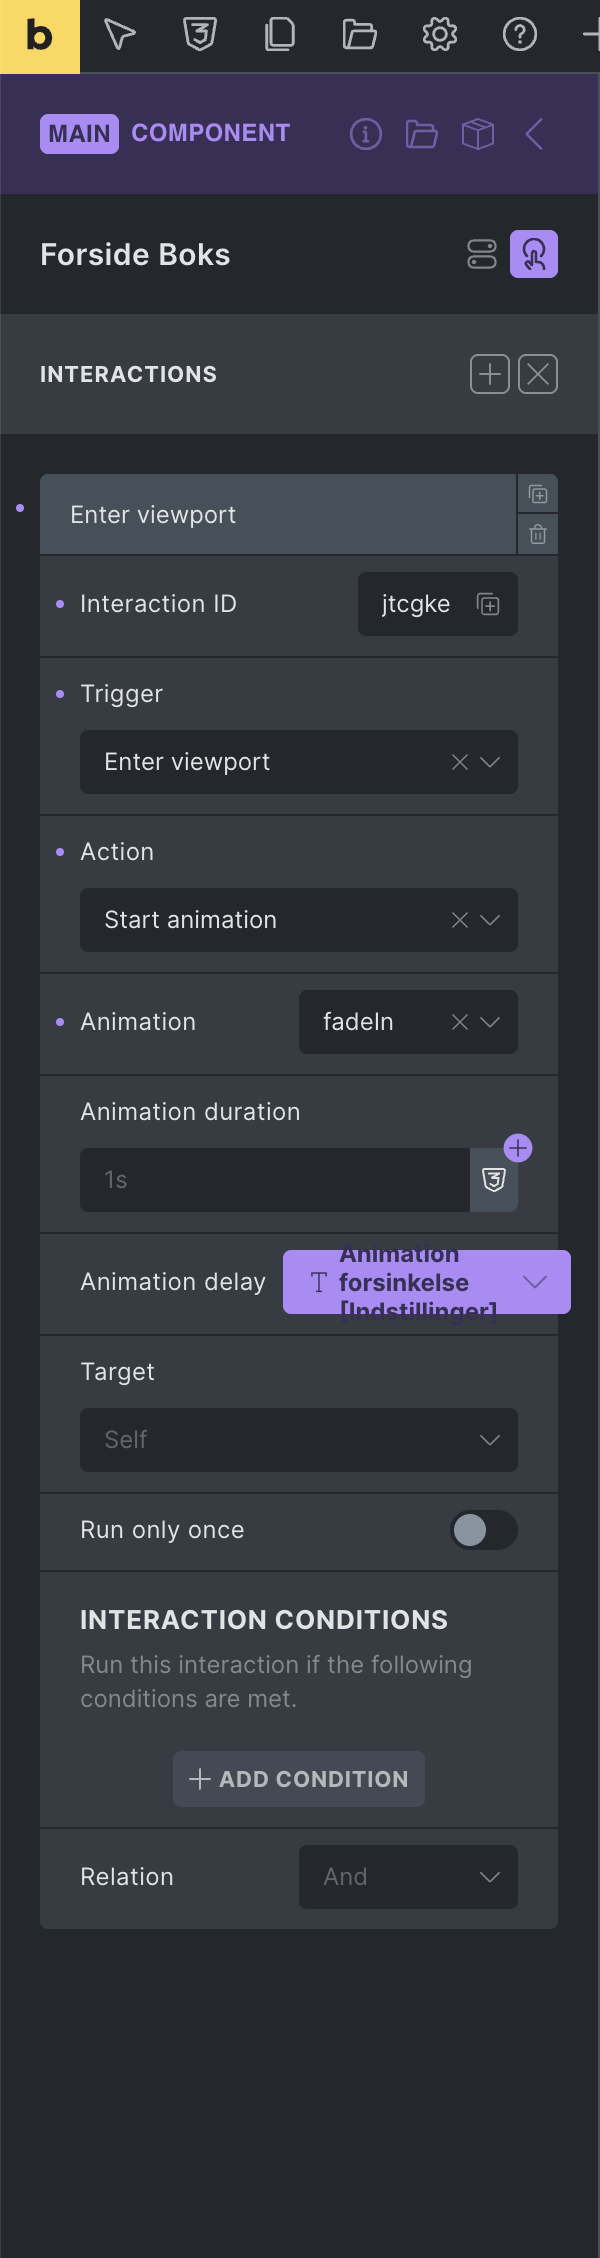Toggle Run only once switch
The height and width of the screenshot is (2258, 600).
[x=484, y=1530]
